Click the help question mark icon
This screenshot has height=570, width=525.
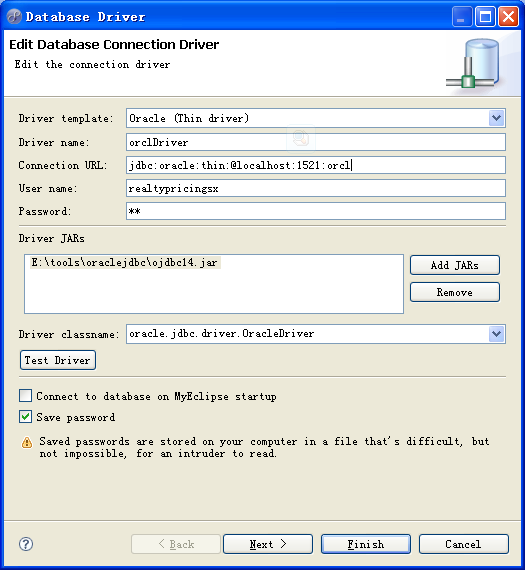point(26,544)
